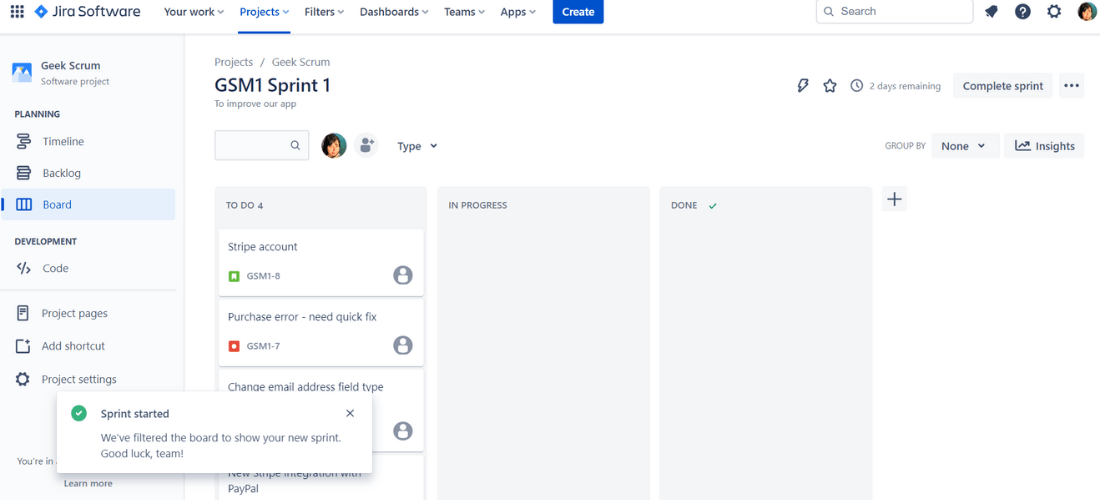Open the app switcher grid icon

[17, 12]
